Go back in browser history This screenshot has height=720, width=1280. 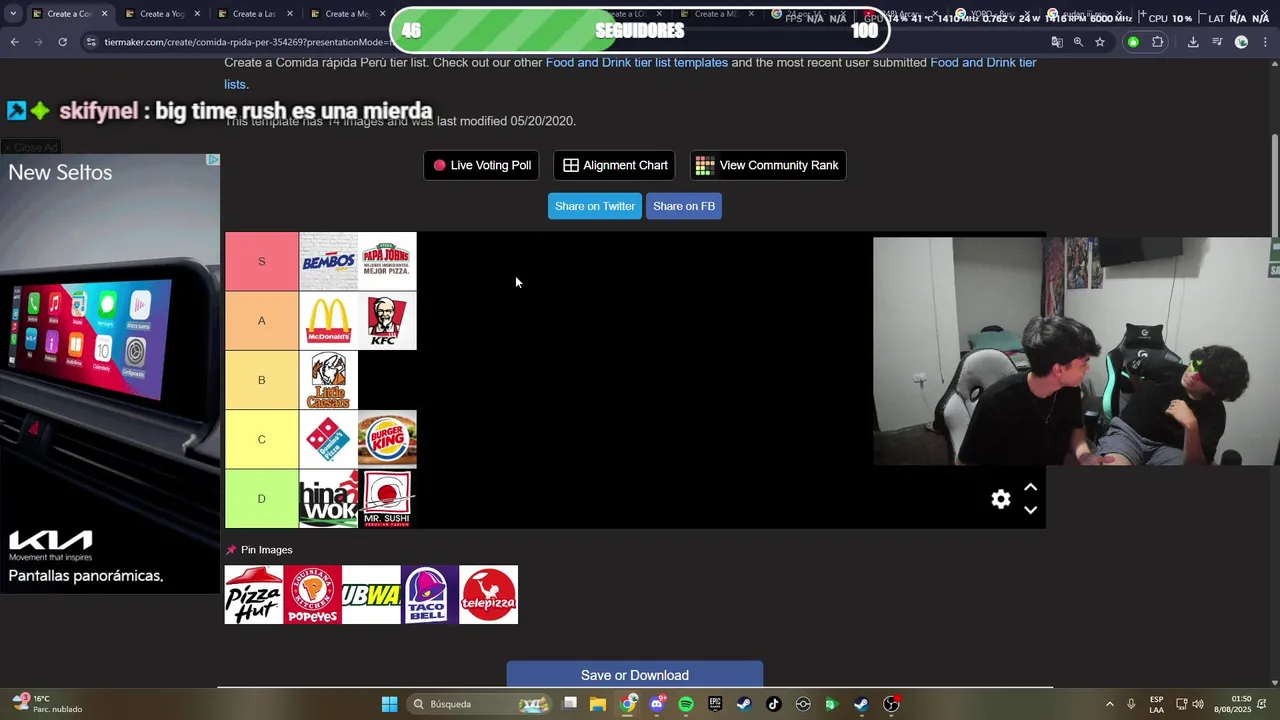(x=14, y=42)
